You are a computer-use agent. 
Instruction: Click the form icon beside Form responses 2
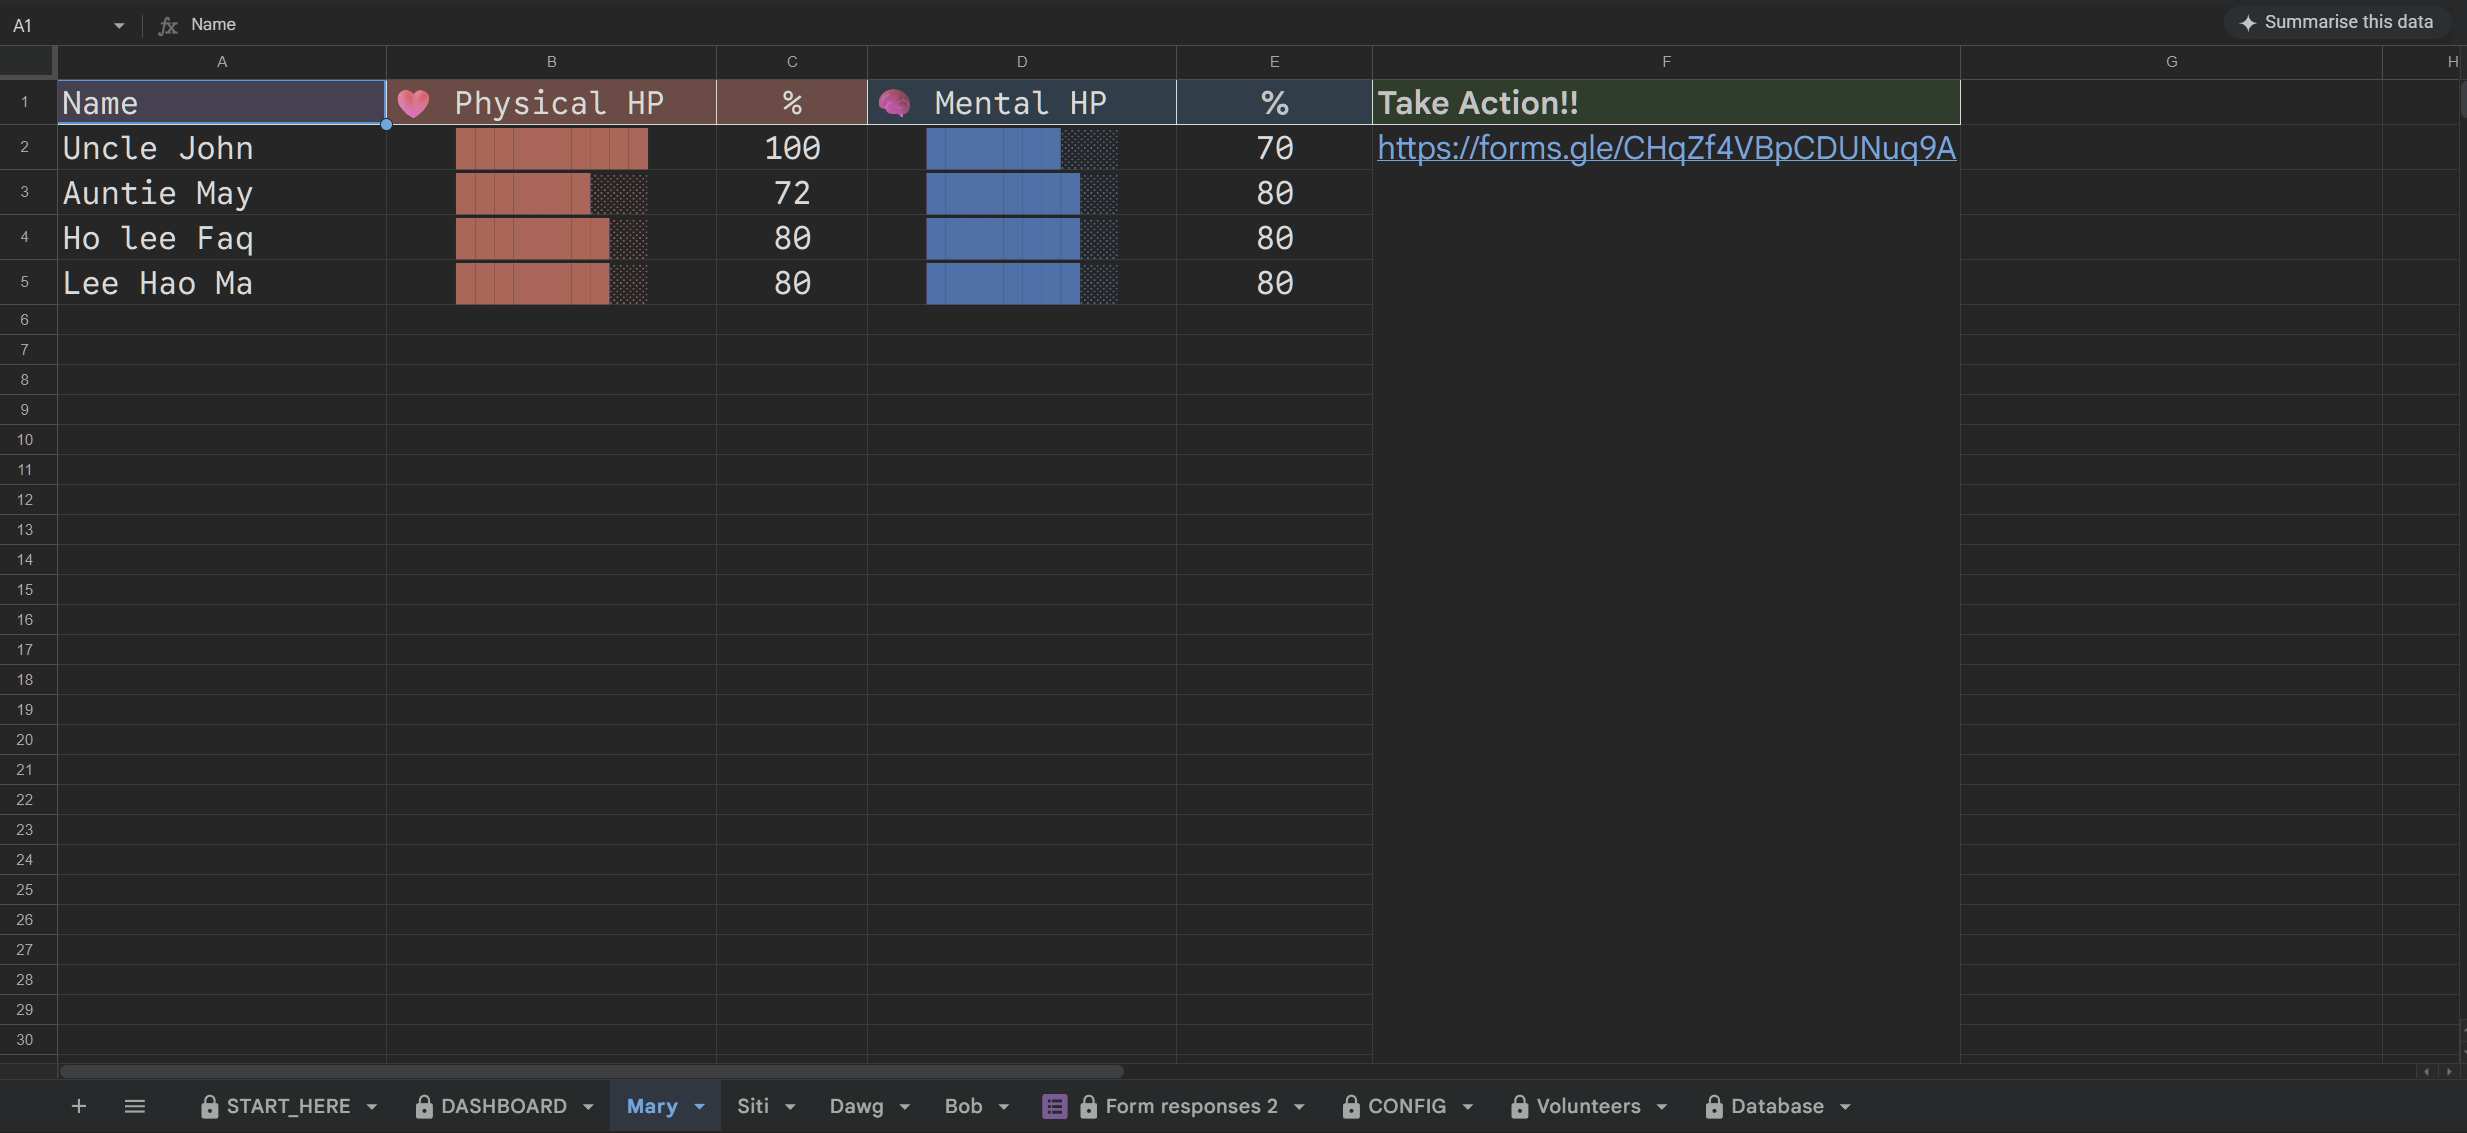point(1054,1106)
